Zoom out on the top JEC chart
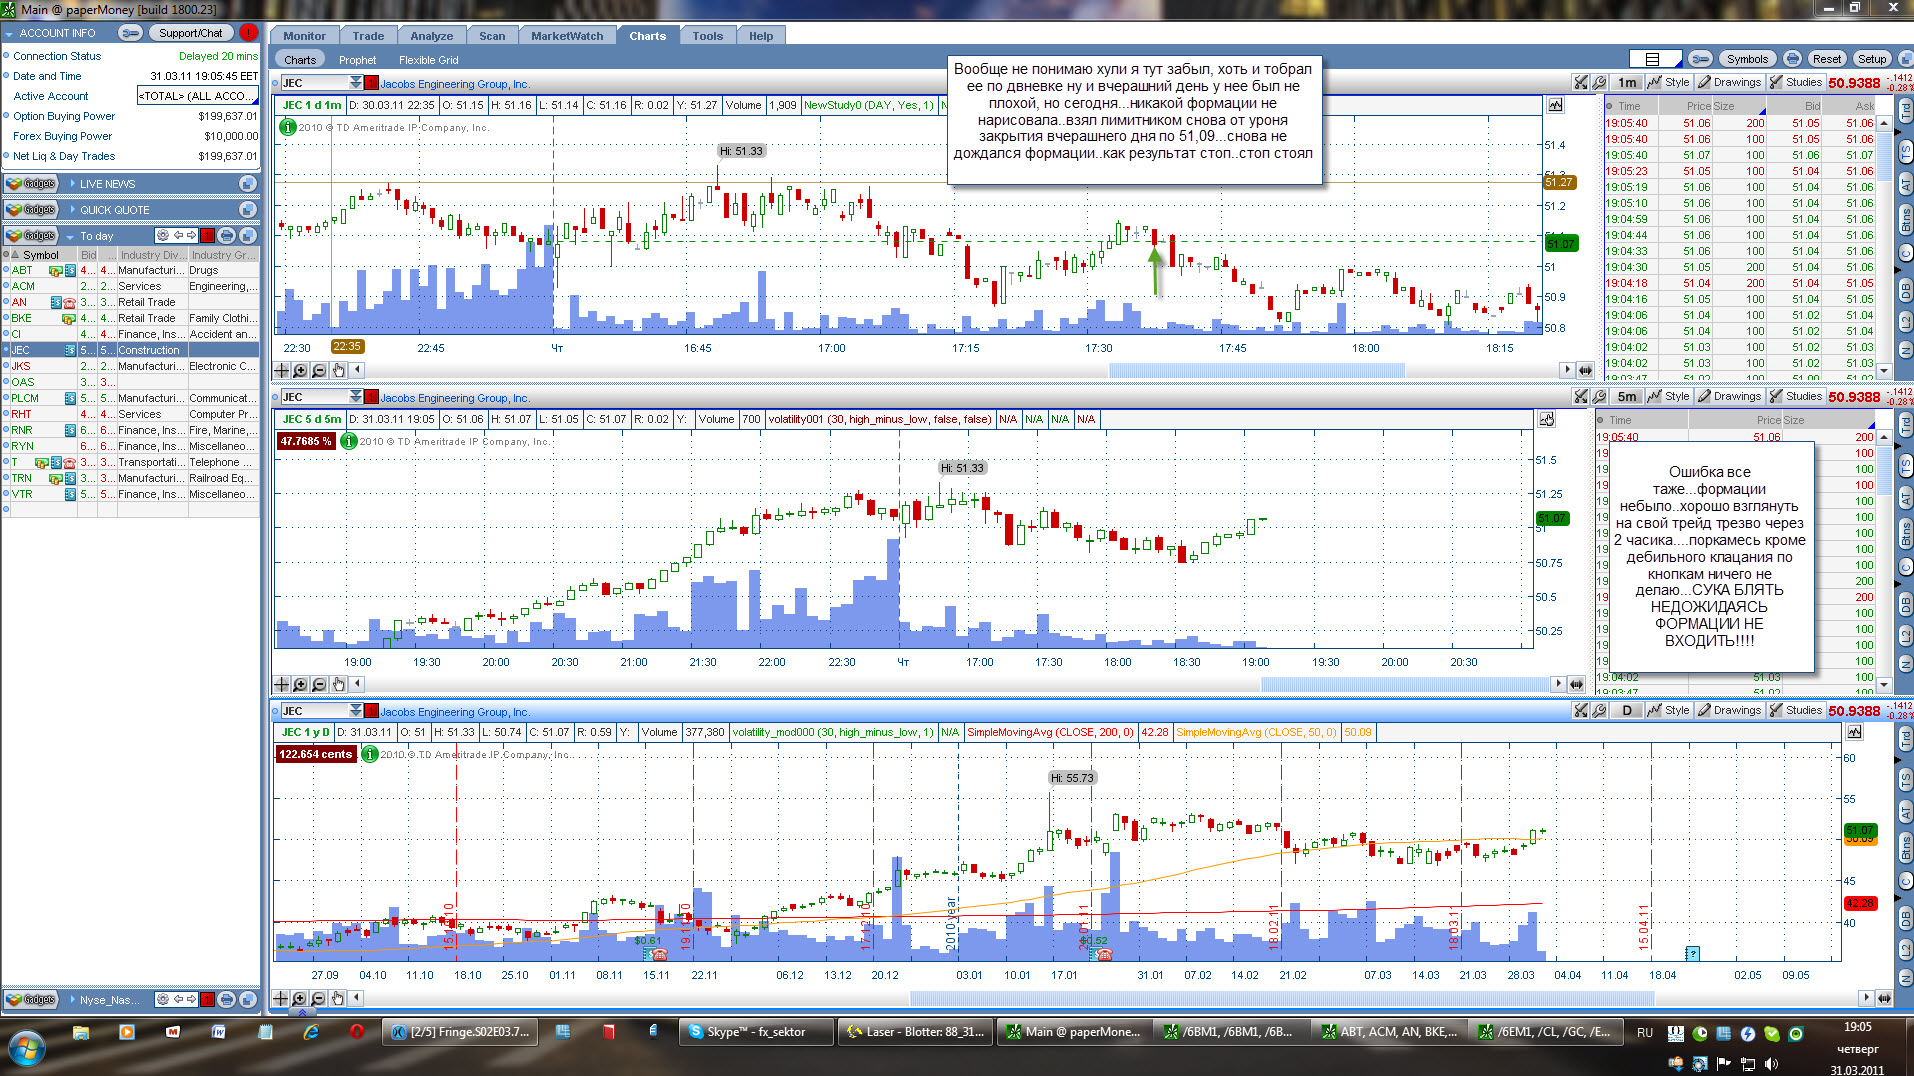The height and width of the screenshot is (1076, 1914). click(319, 370)
